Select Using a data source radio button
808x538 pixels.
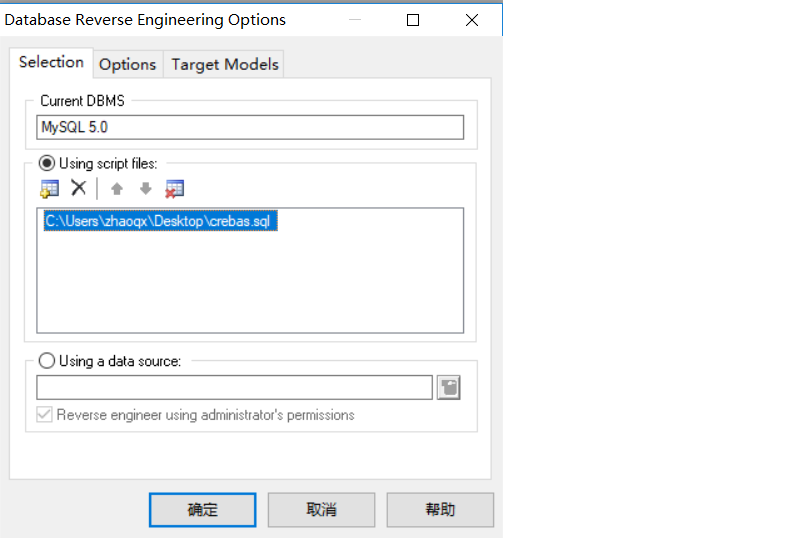(x=46, y=361)
